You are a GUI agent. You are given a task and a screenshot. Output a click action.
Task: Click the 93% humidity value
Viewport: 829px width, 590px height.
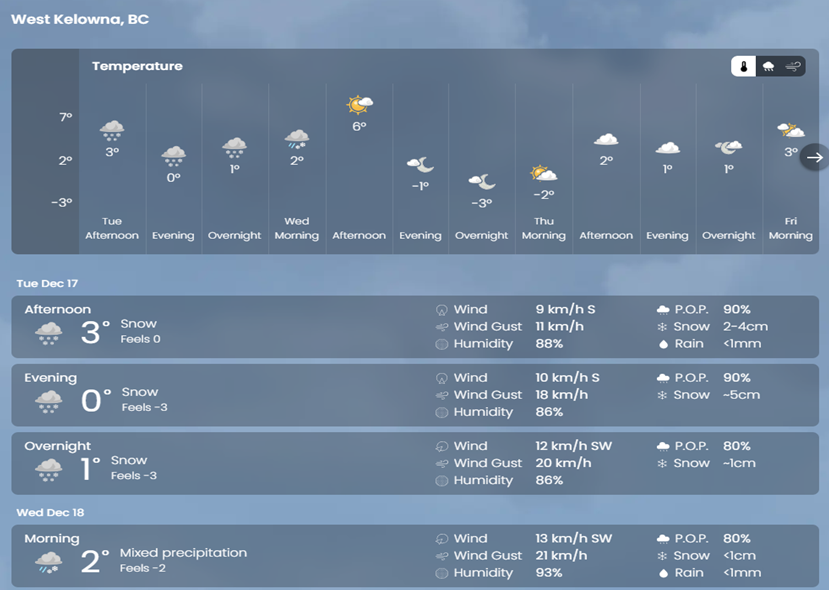(549, 573)
